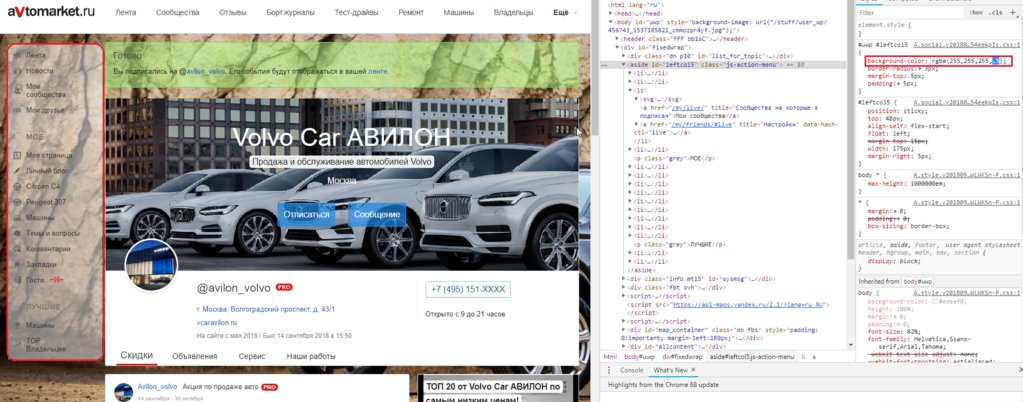Open the vcaravilon.ru website link

tap(217, 322)
